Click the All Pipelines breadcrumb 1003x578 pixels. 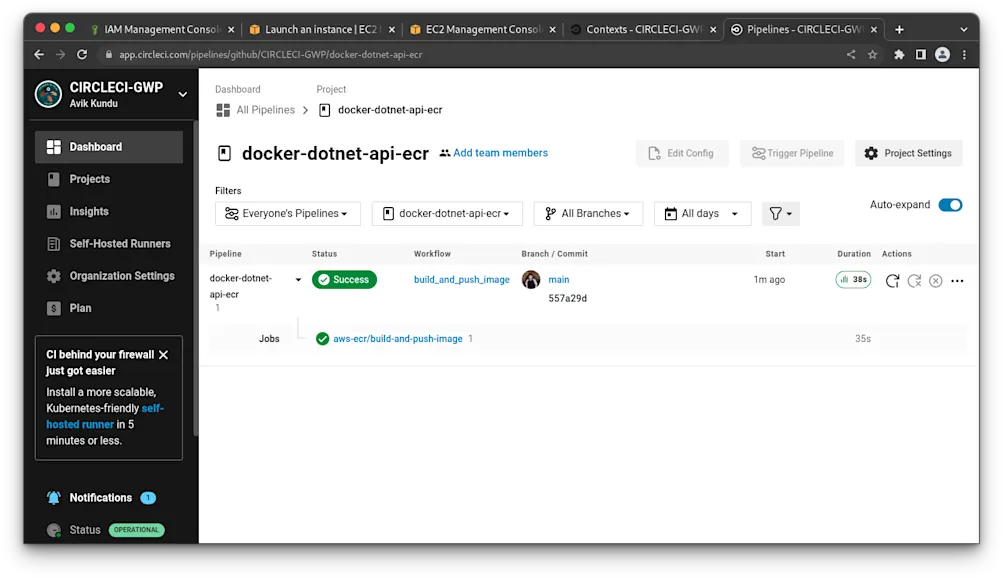(265, 110)
